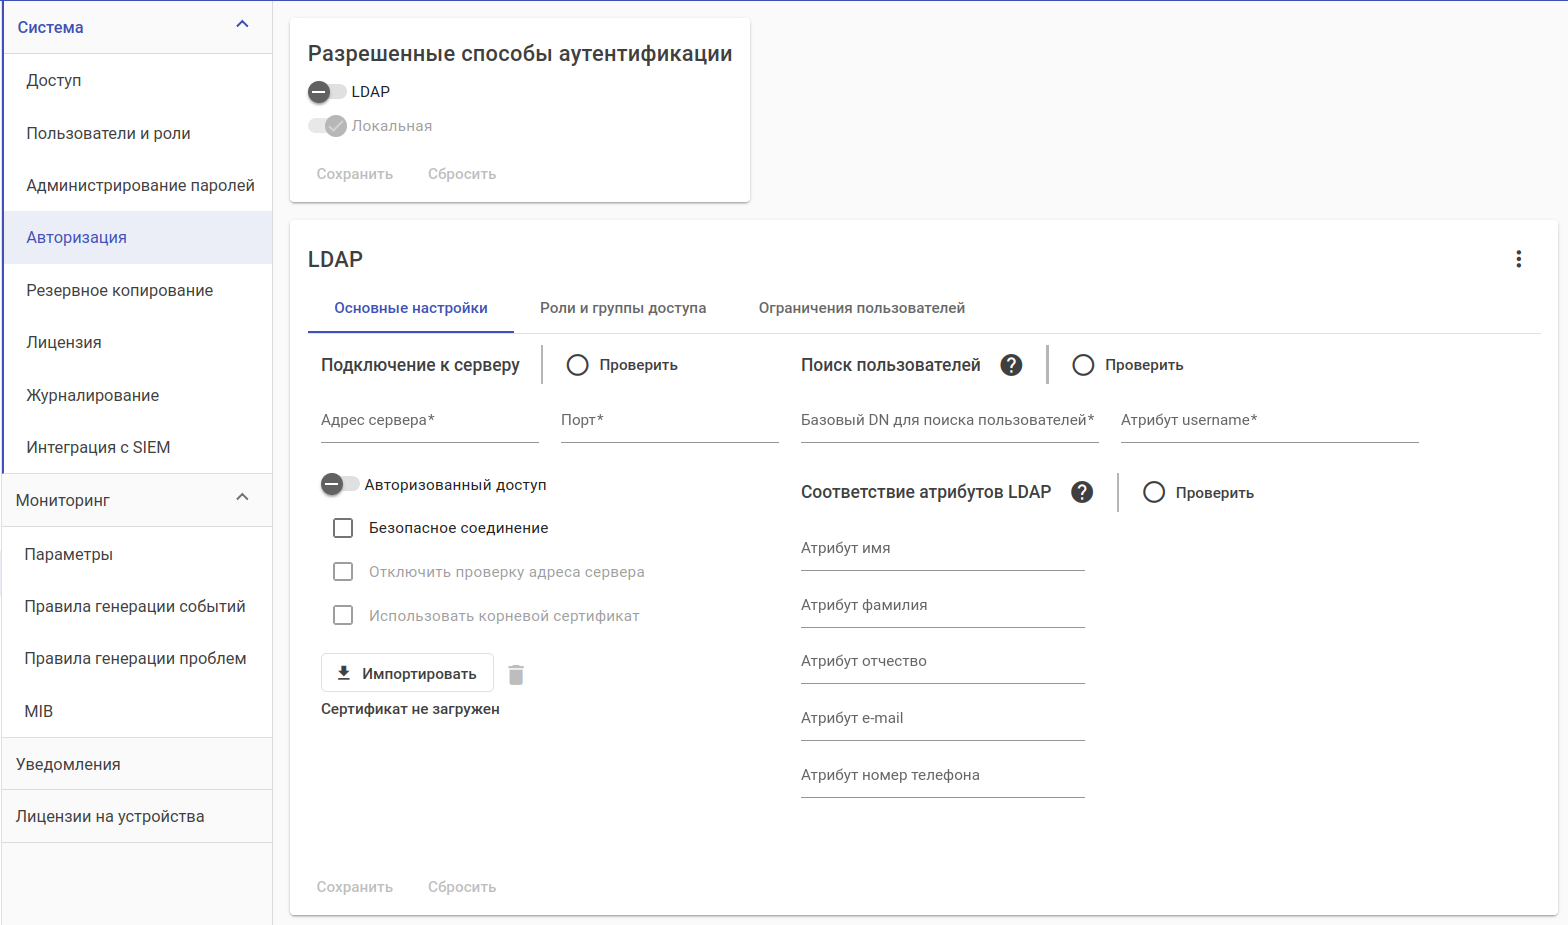Image resolution: width=1568 pixels, height=925 pixels.
Task: Toggle the LDAP authentication switch
Action: click(327, 92)
